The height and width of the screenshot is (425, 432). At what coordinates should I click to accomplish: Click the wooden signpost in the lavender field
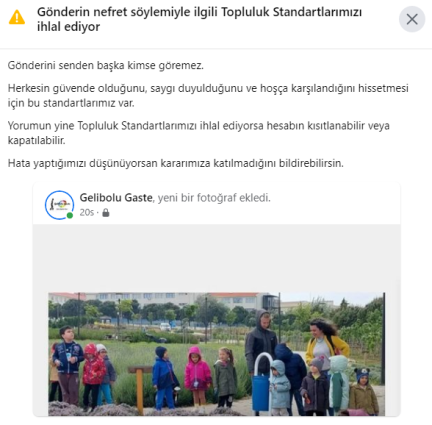(140, 388)
